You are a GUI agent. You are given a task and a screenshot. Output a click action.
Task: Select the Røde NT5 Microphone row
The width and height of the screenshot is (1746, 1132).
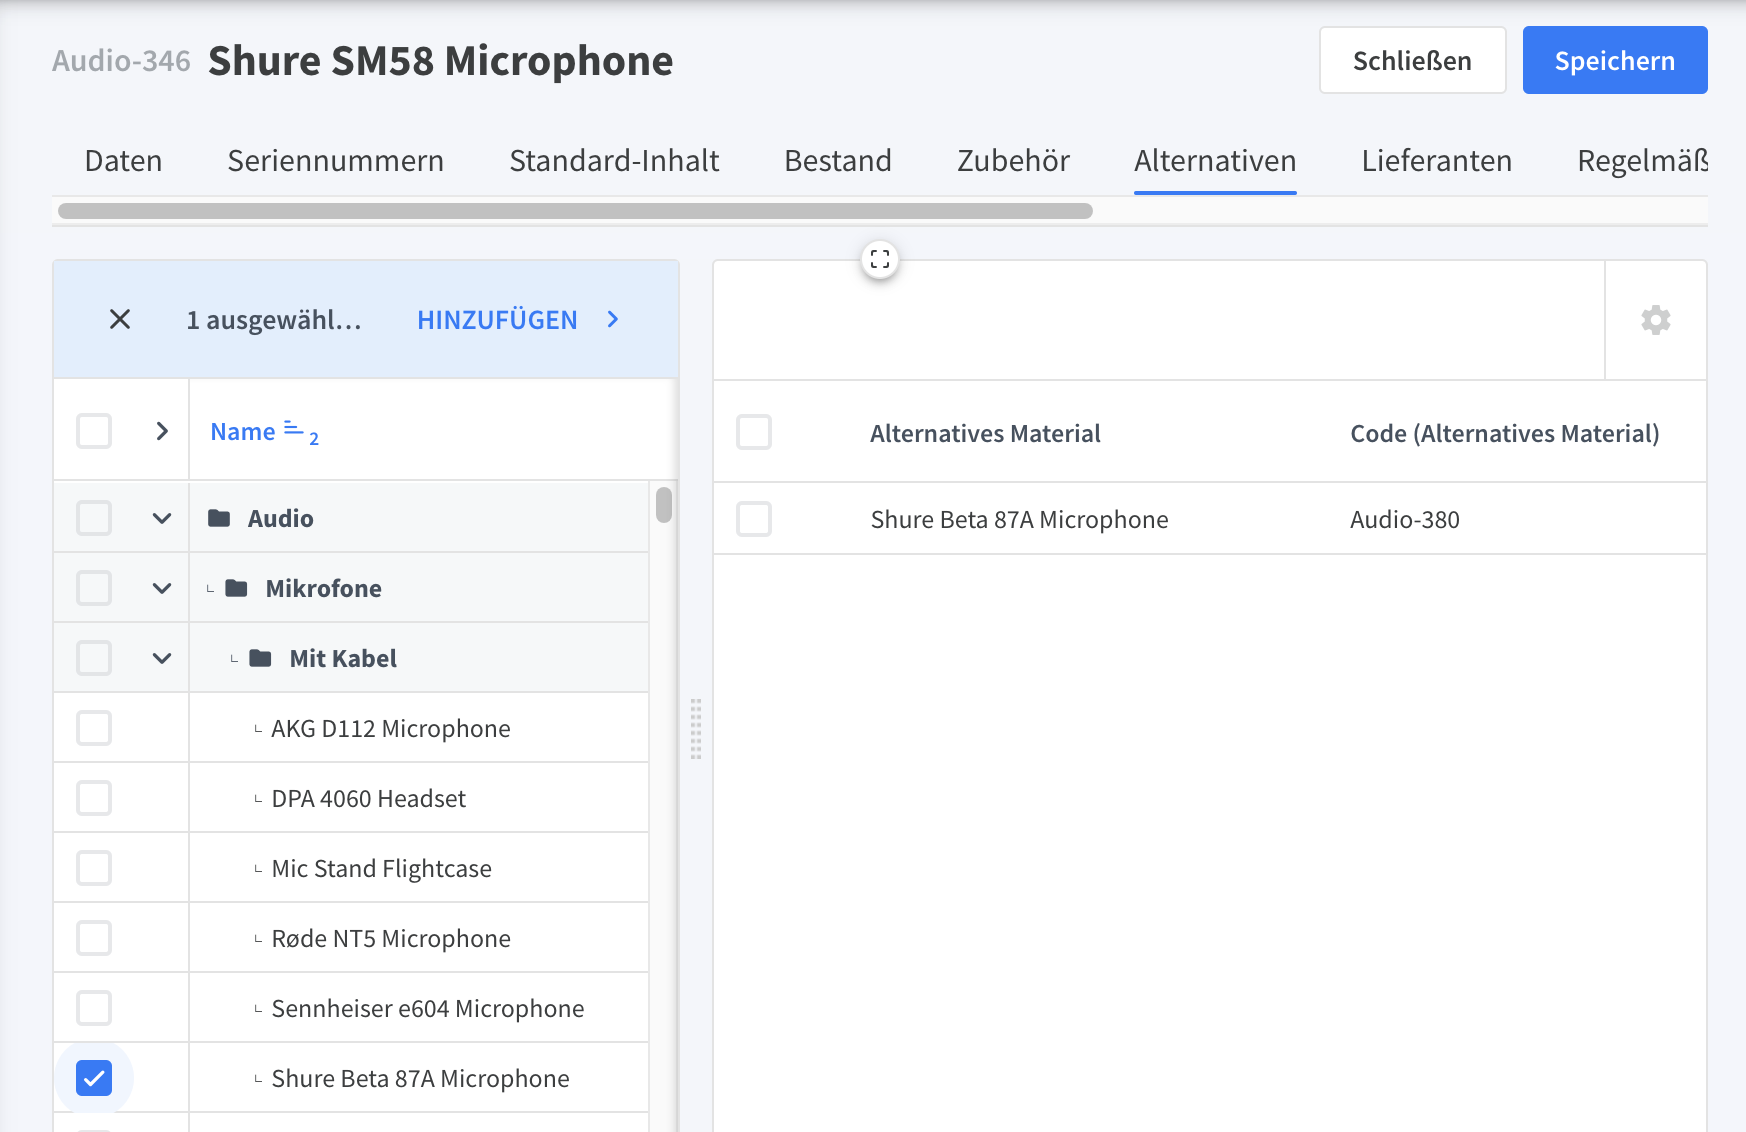click(x=351, y=938)
